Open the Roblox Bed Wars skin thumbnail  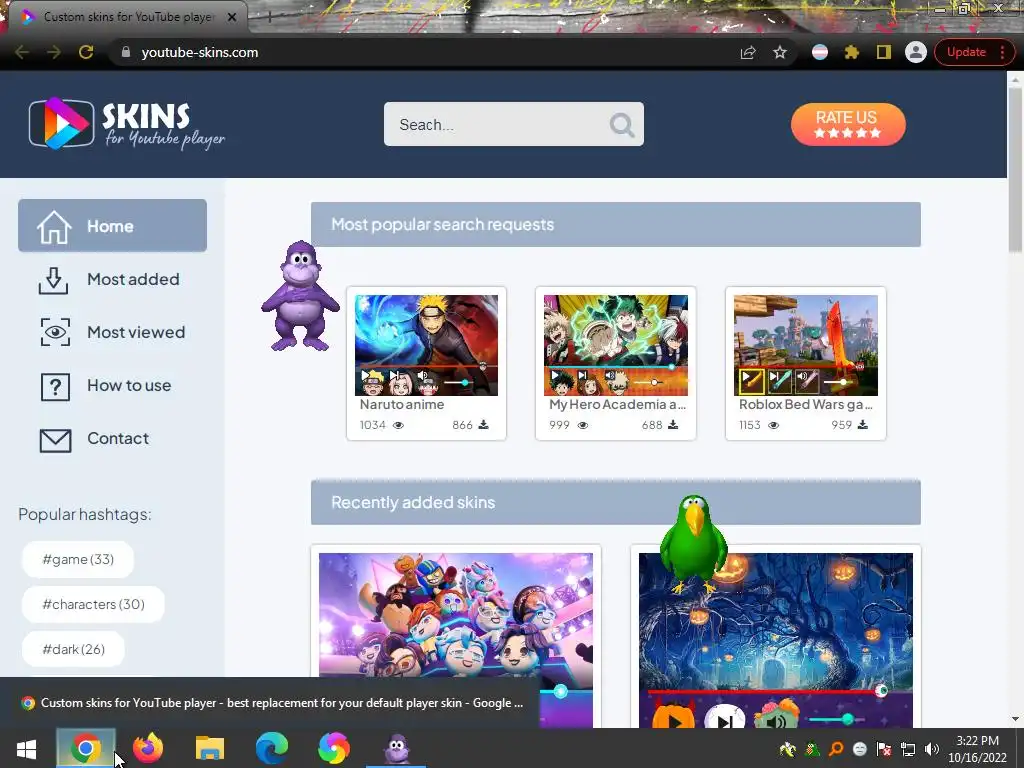click(x=806, y=345)
